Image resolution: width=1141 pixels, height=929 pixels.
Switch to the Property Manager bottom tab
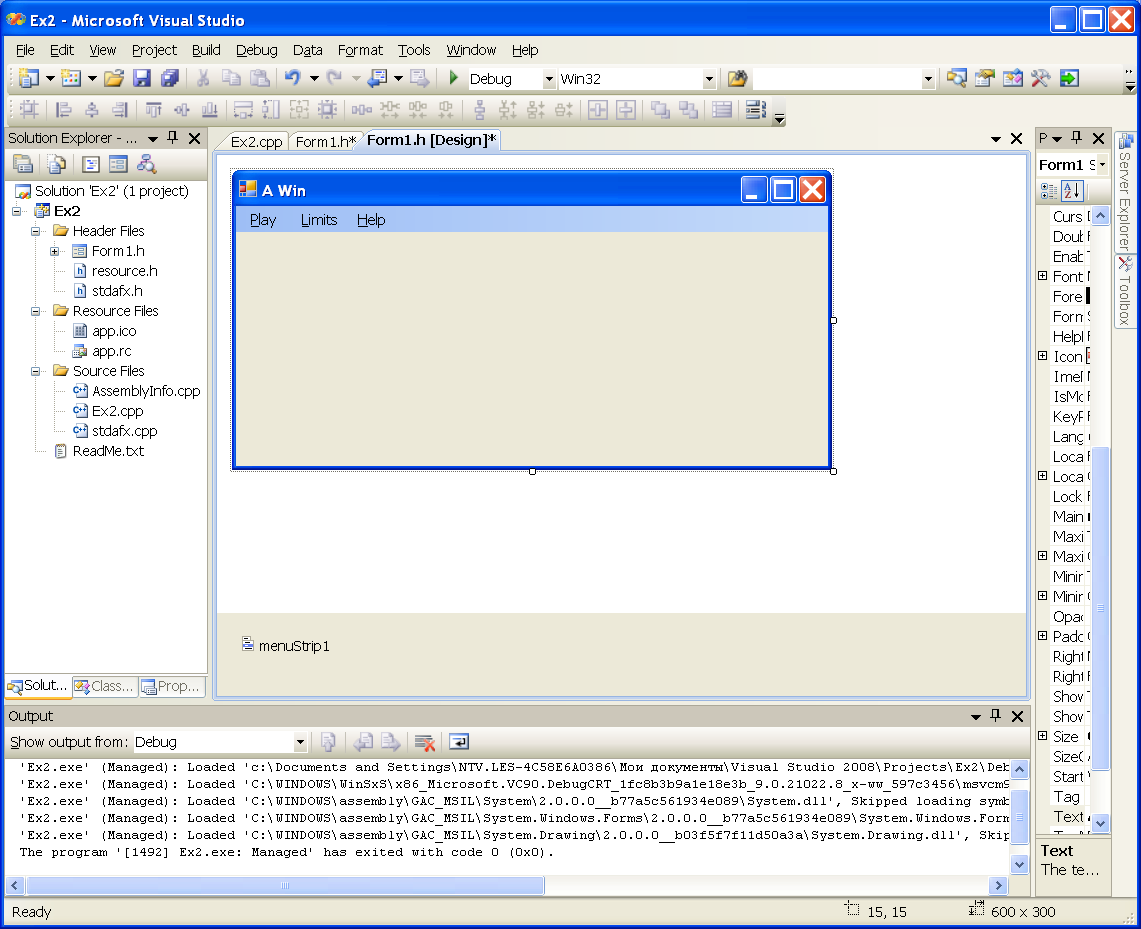(172, 686)
